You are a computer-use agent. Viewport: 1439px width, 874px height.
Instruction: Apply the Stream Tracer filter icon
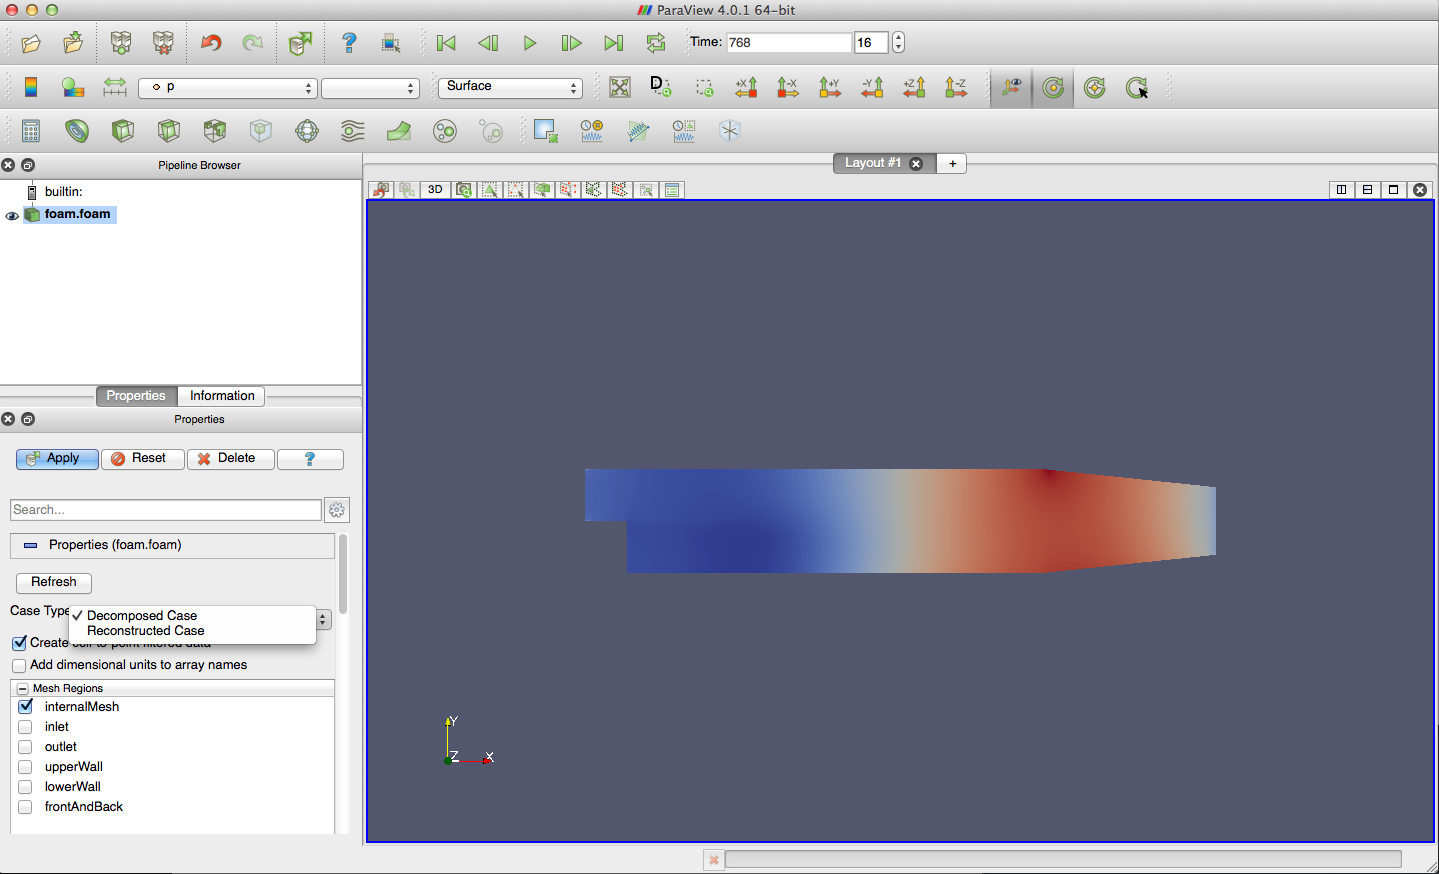[353, 131]
